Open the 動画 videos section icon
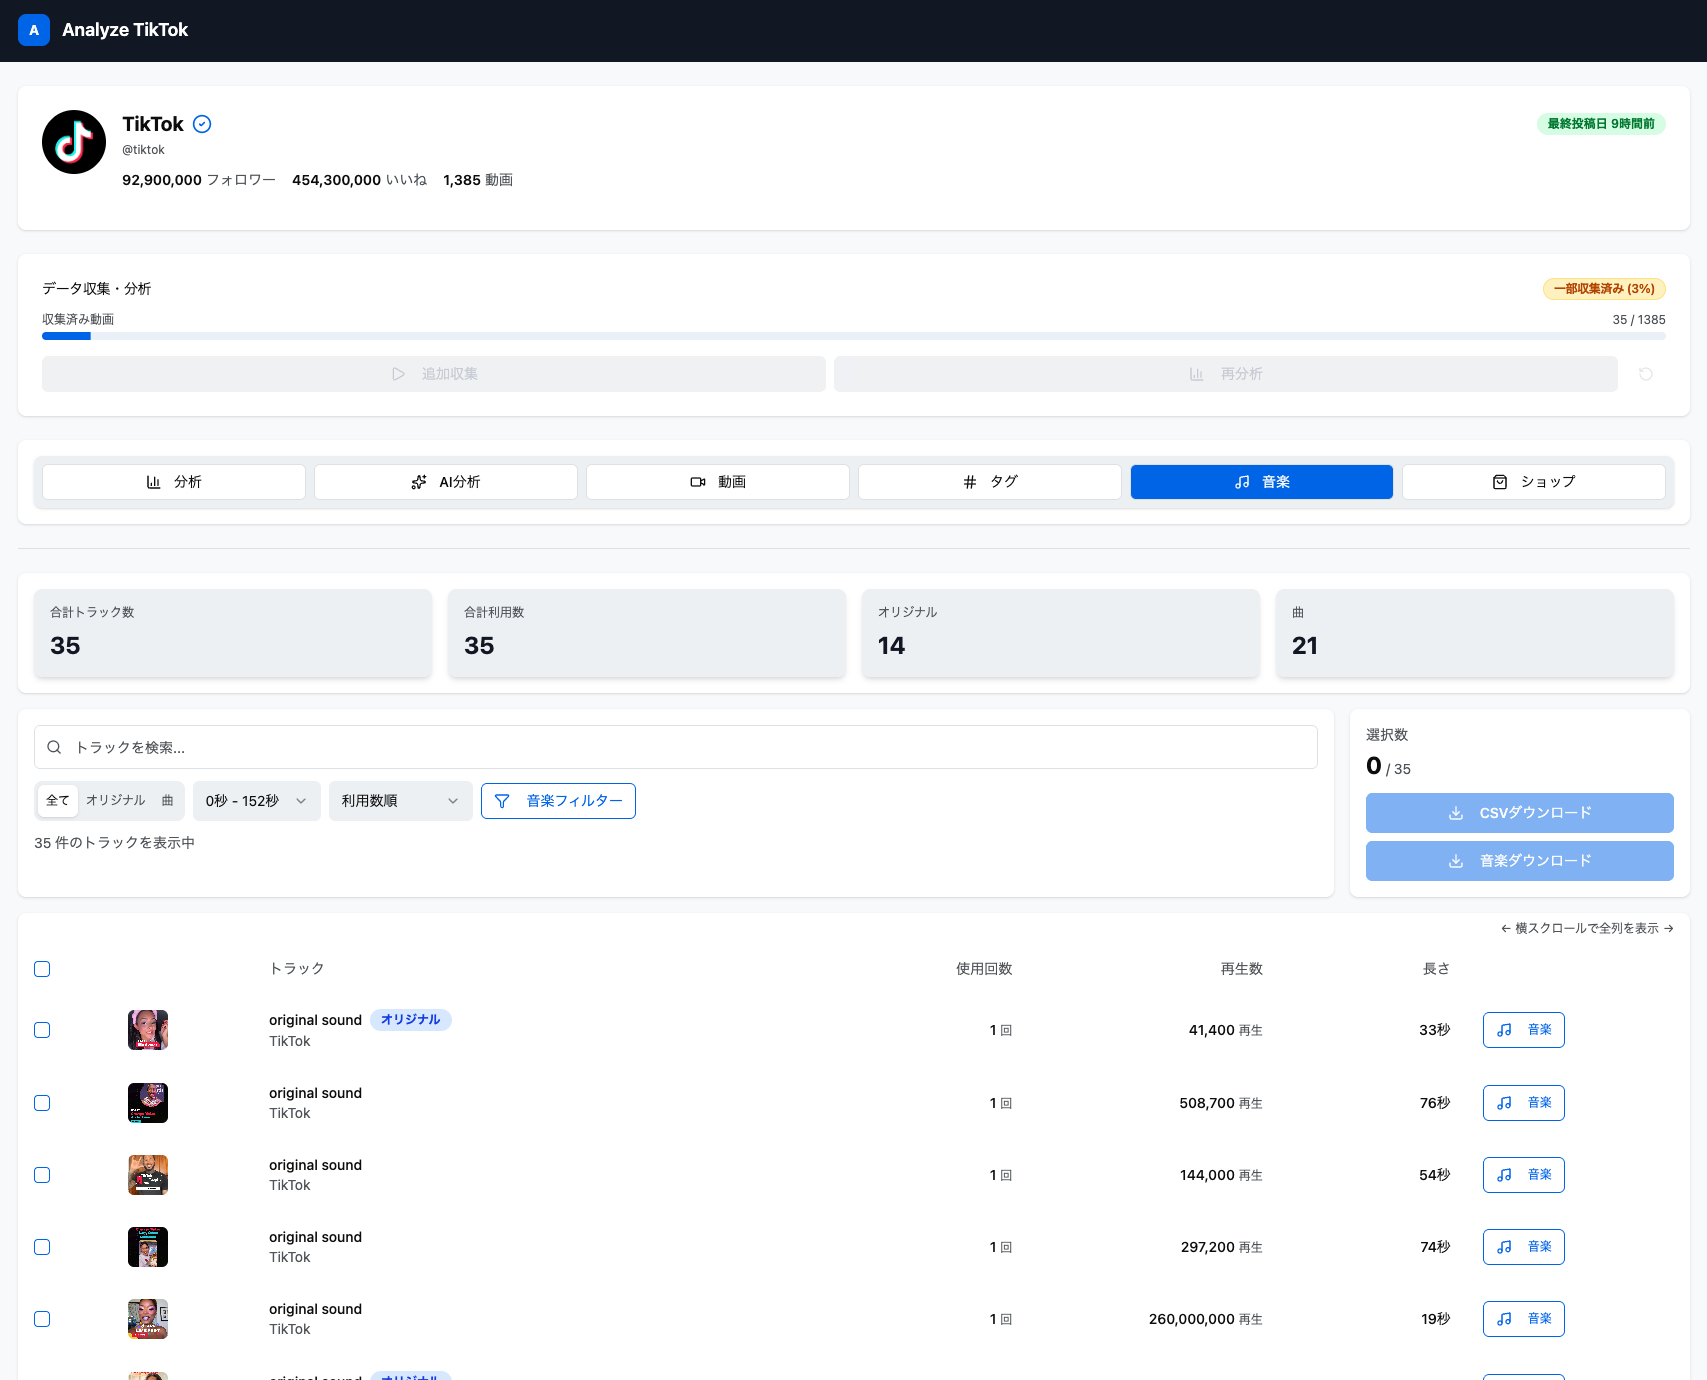The width and height of the screenshot is (1707, 1380). point(697,481)
